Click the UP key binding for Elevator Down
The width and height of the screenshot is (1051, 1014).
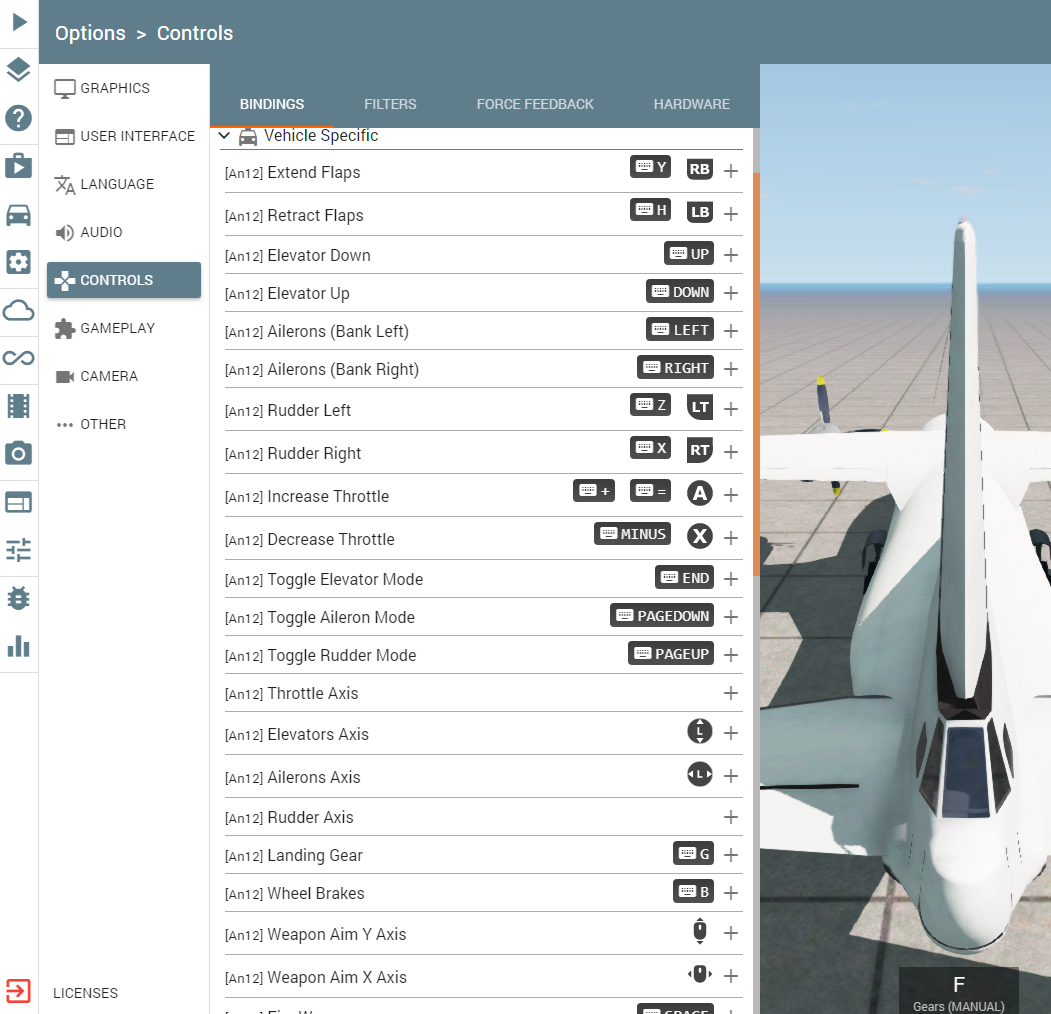(x=688, y=253)
